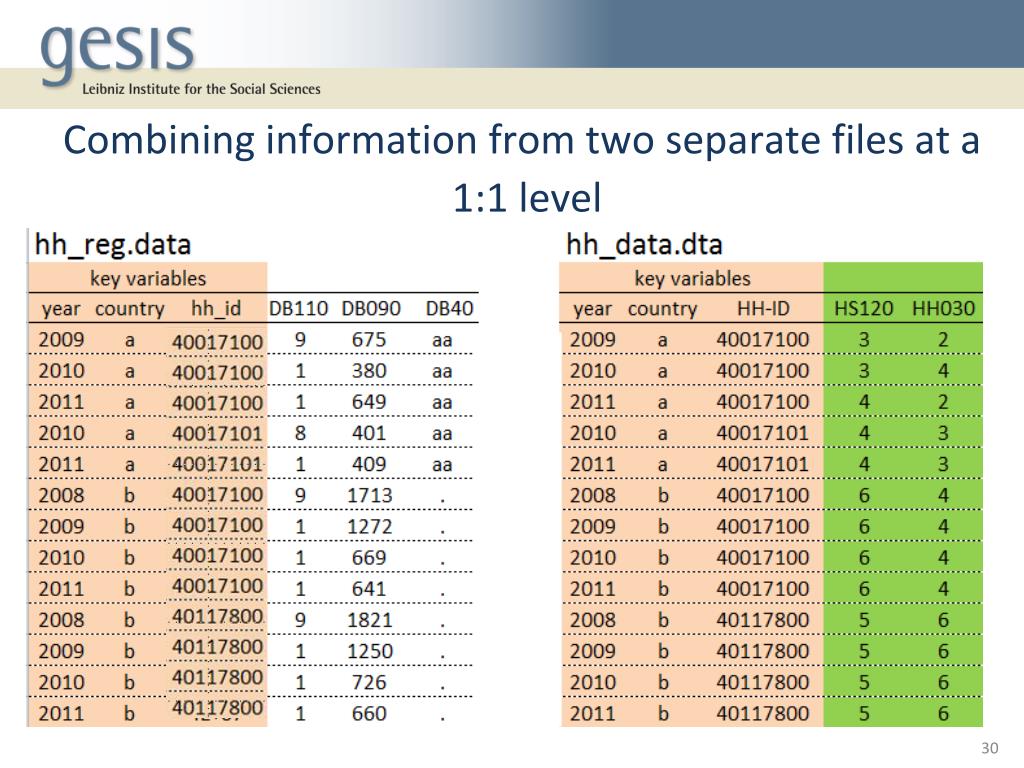Click the slide title 'Combining information from two separate files'
The width and height of the screenshot is (1024, 768).
click(x=521, y=168)
